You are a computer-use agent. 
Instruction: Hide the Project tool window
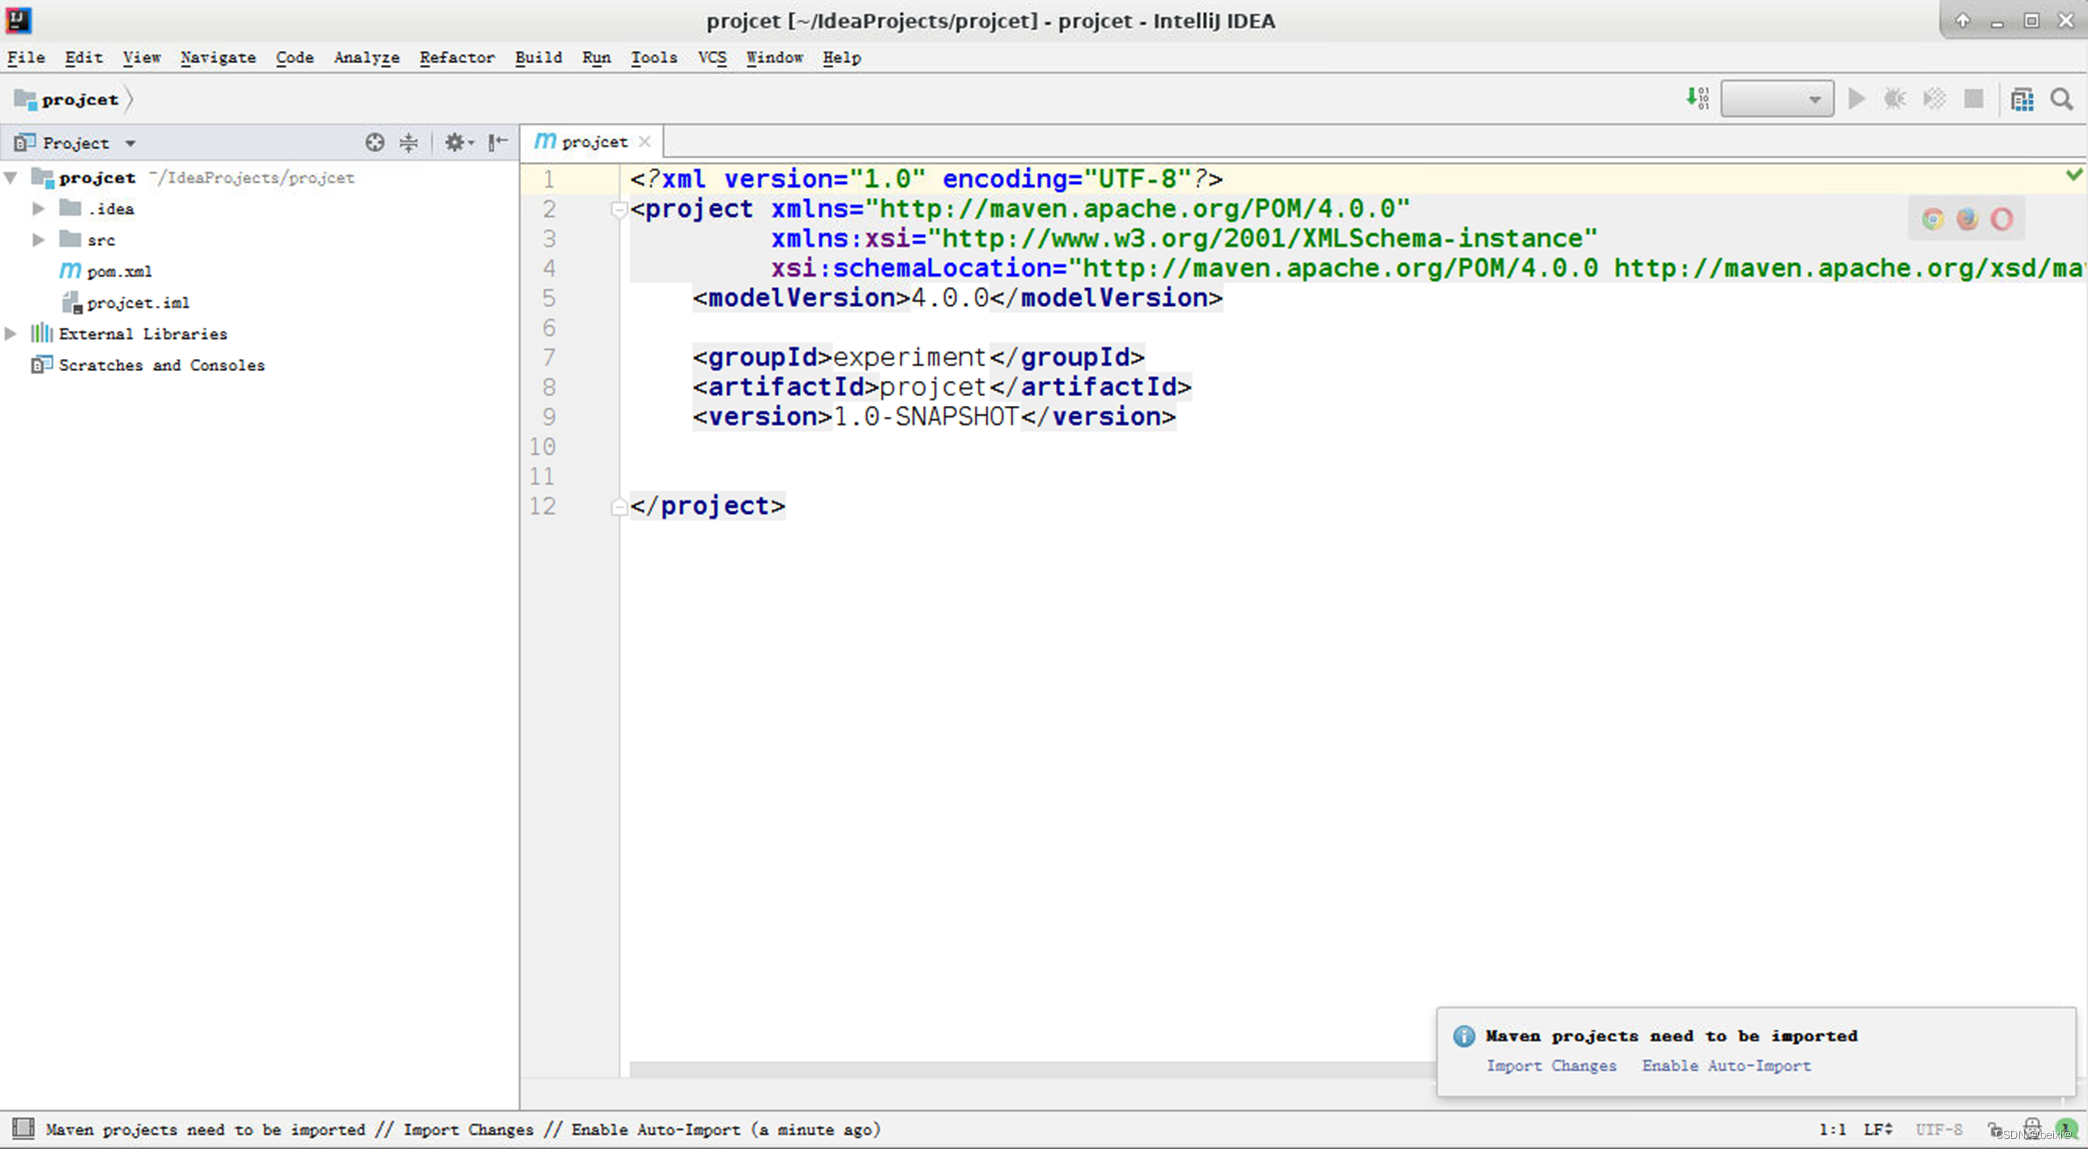point(498,142)
